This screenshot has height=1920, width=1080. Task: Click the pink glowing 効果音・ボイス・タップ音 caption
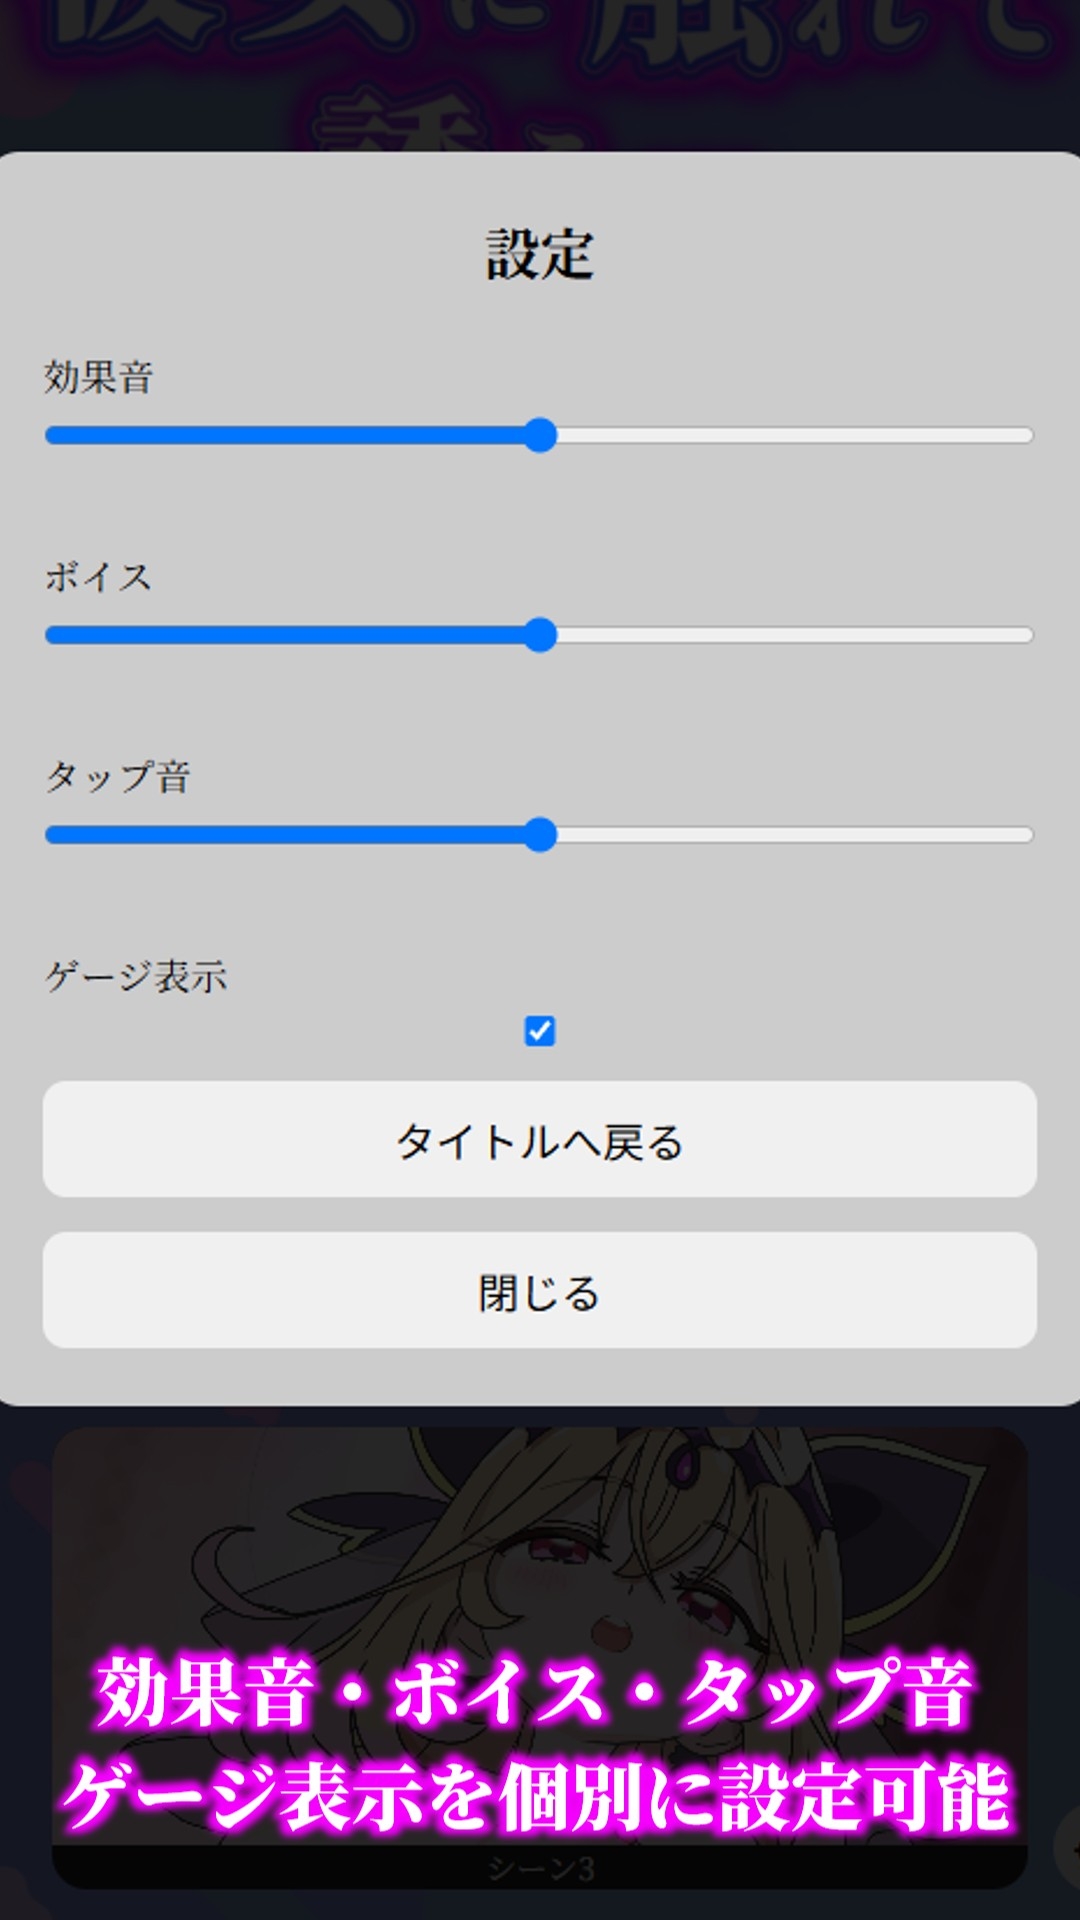[536, 1691]
